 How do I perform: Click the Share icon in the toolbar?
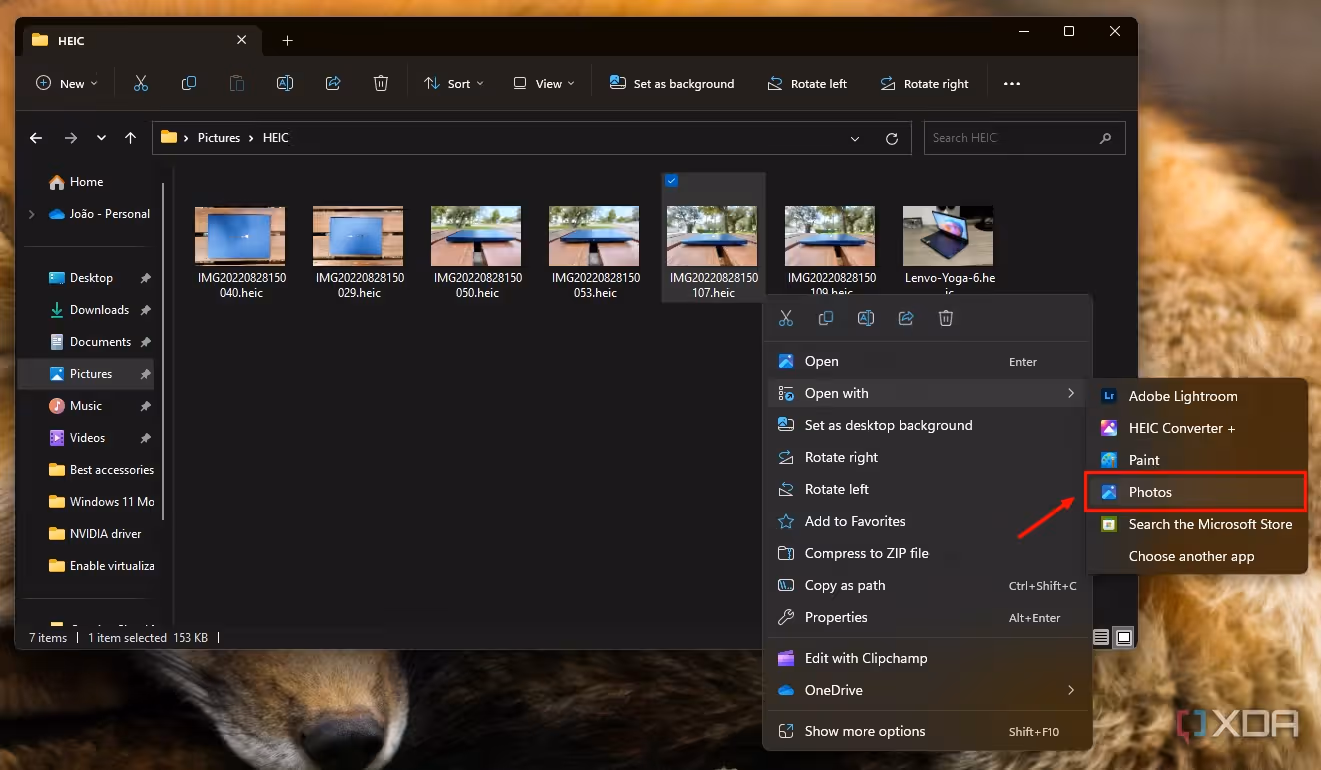click(x=333, y=84)
